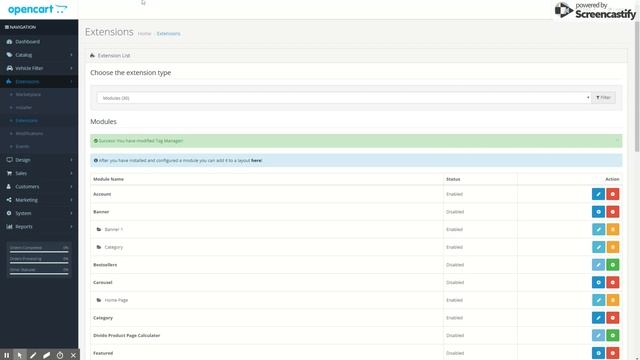The width and height of the screenshot is (640, 360).
Task: Install Divido Product Page Calculator module
Action: tap(612, 335)
